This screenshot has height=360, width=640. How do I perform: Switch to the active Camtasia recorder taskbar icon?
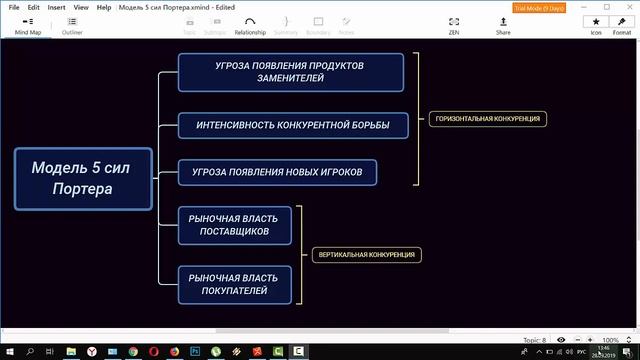coord(298,351)
